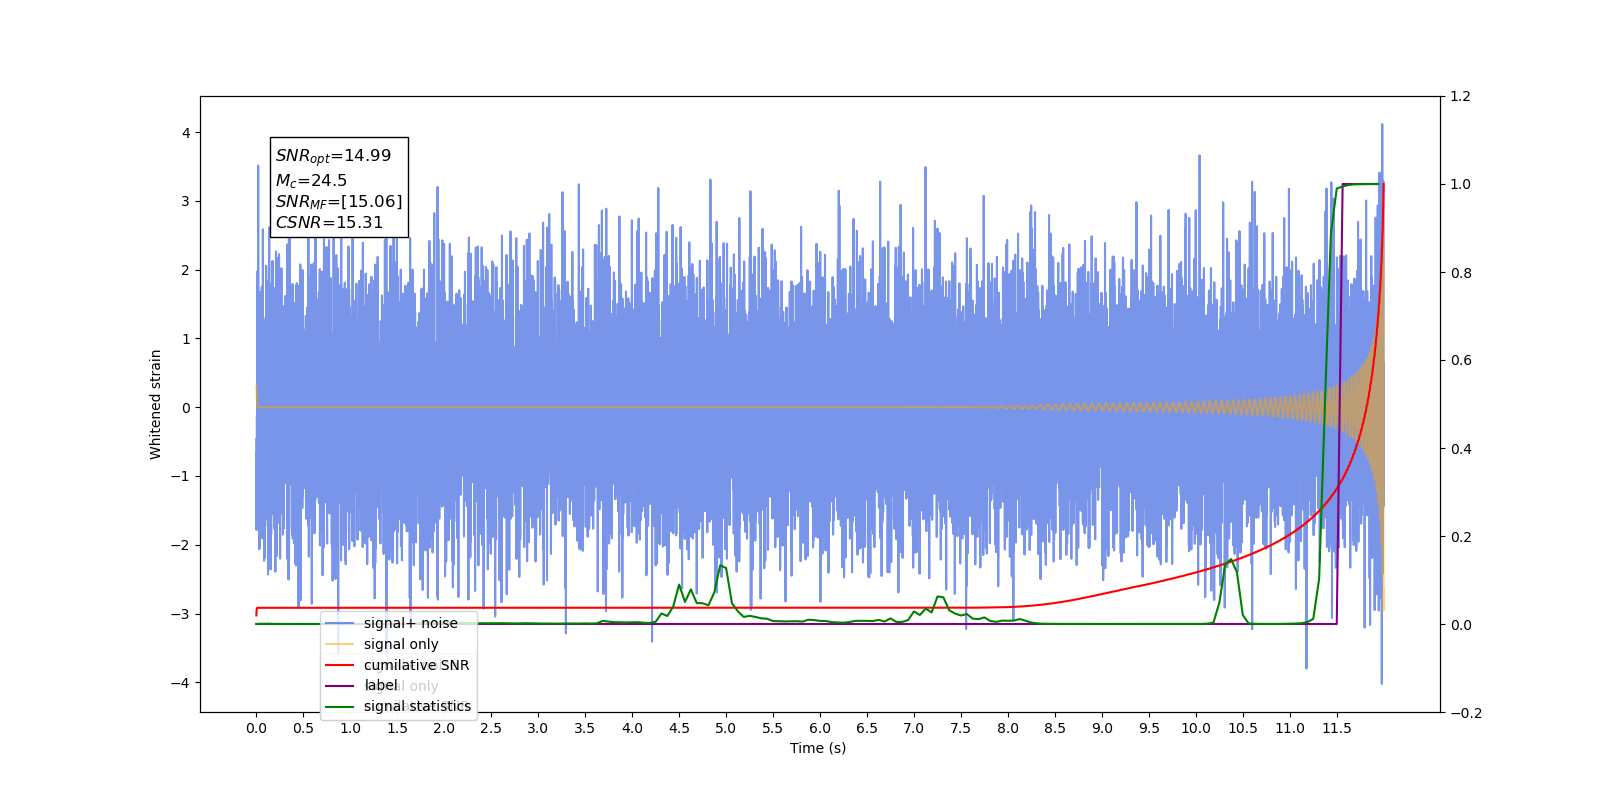The width and height of the screenshot is (1600, 800).
Task: Click the 0.0 tick on the time axis
Action: click(x=256, y=728)
